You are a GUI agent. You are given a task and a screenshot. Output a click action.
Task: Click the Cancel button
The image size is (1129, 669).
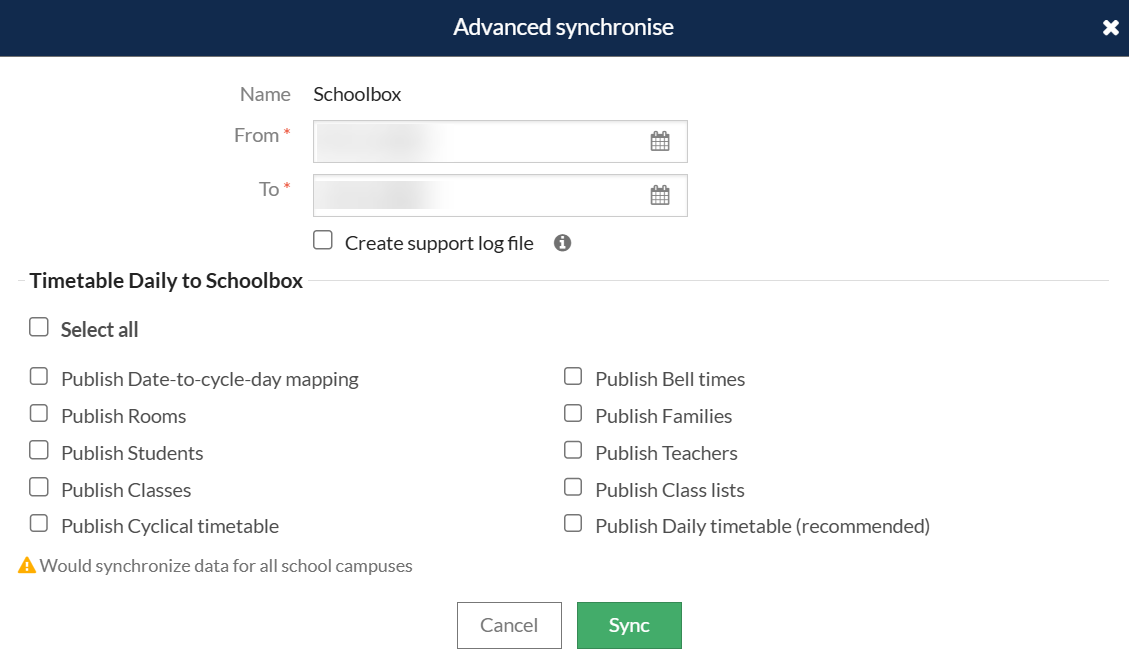509,625
